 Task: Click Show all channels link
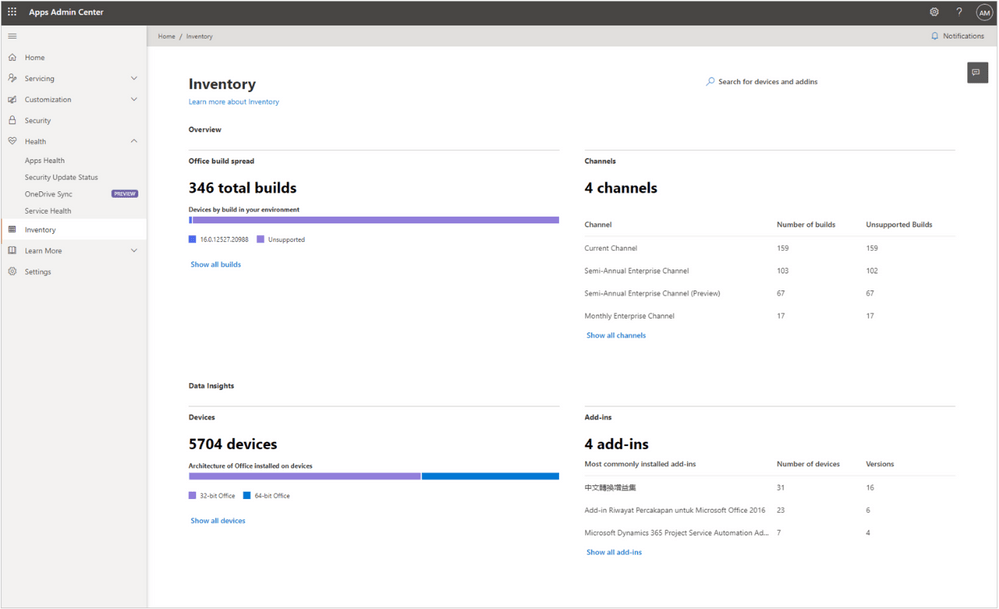point(616,334)
